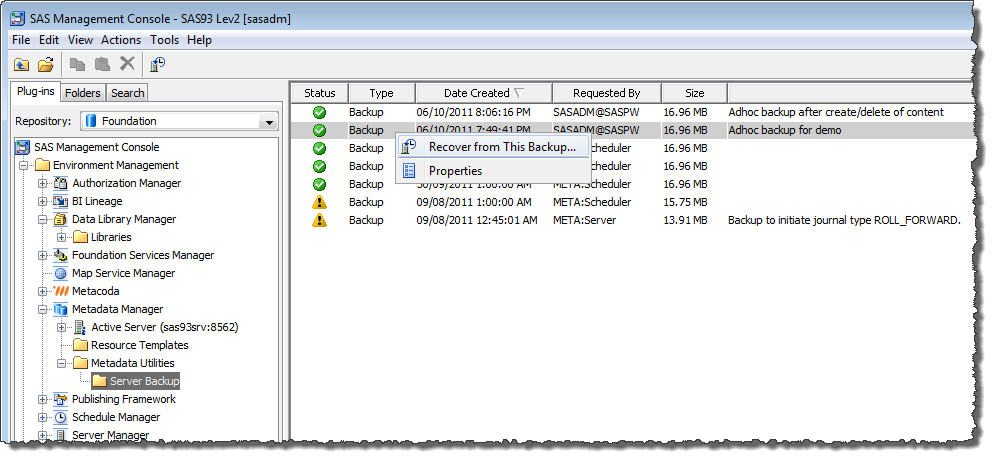Click the Libraries folder icon
This screenshot has width=994, height=460.
coord(80,237)
